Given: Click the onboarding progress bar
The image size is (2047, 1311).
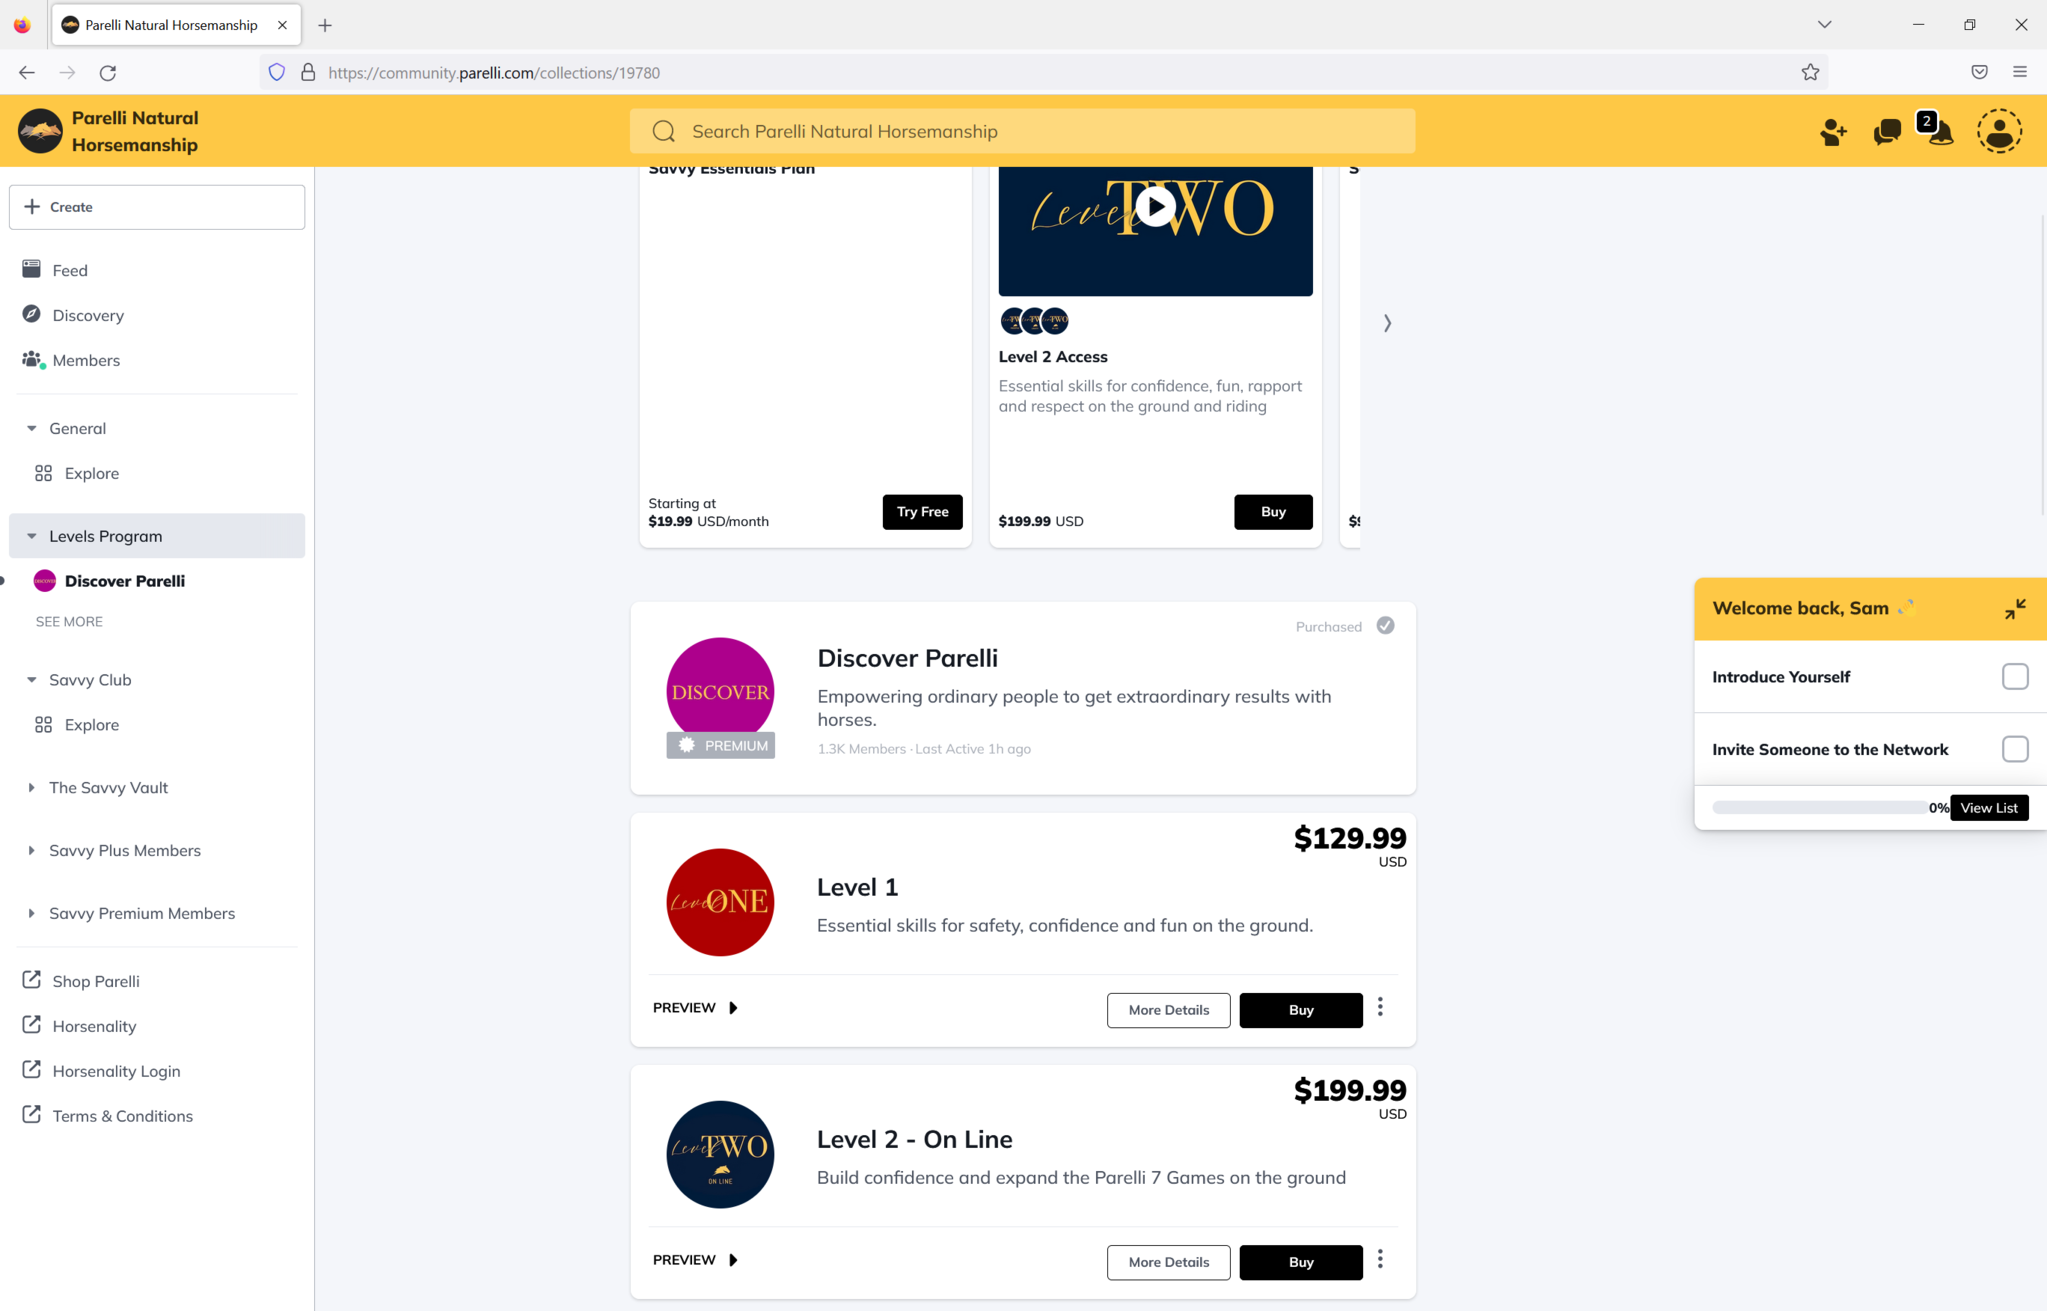Looking at the screenshot, I should [1820, 808].
